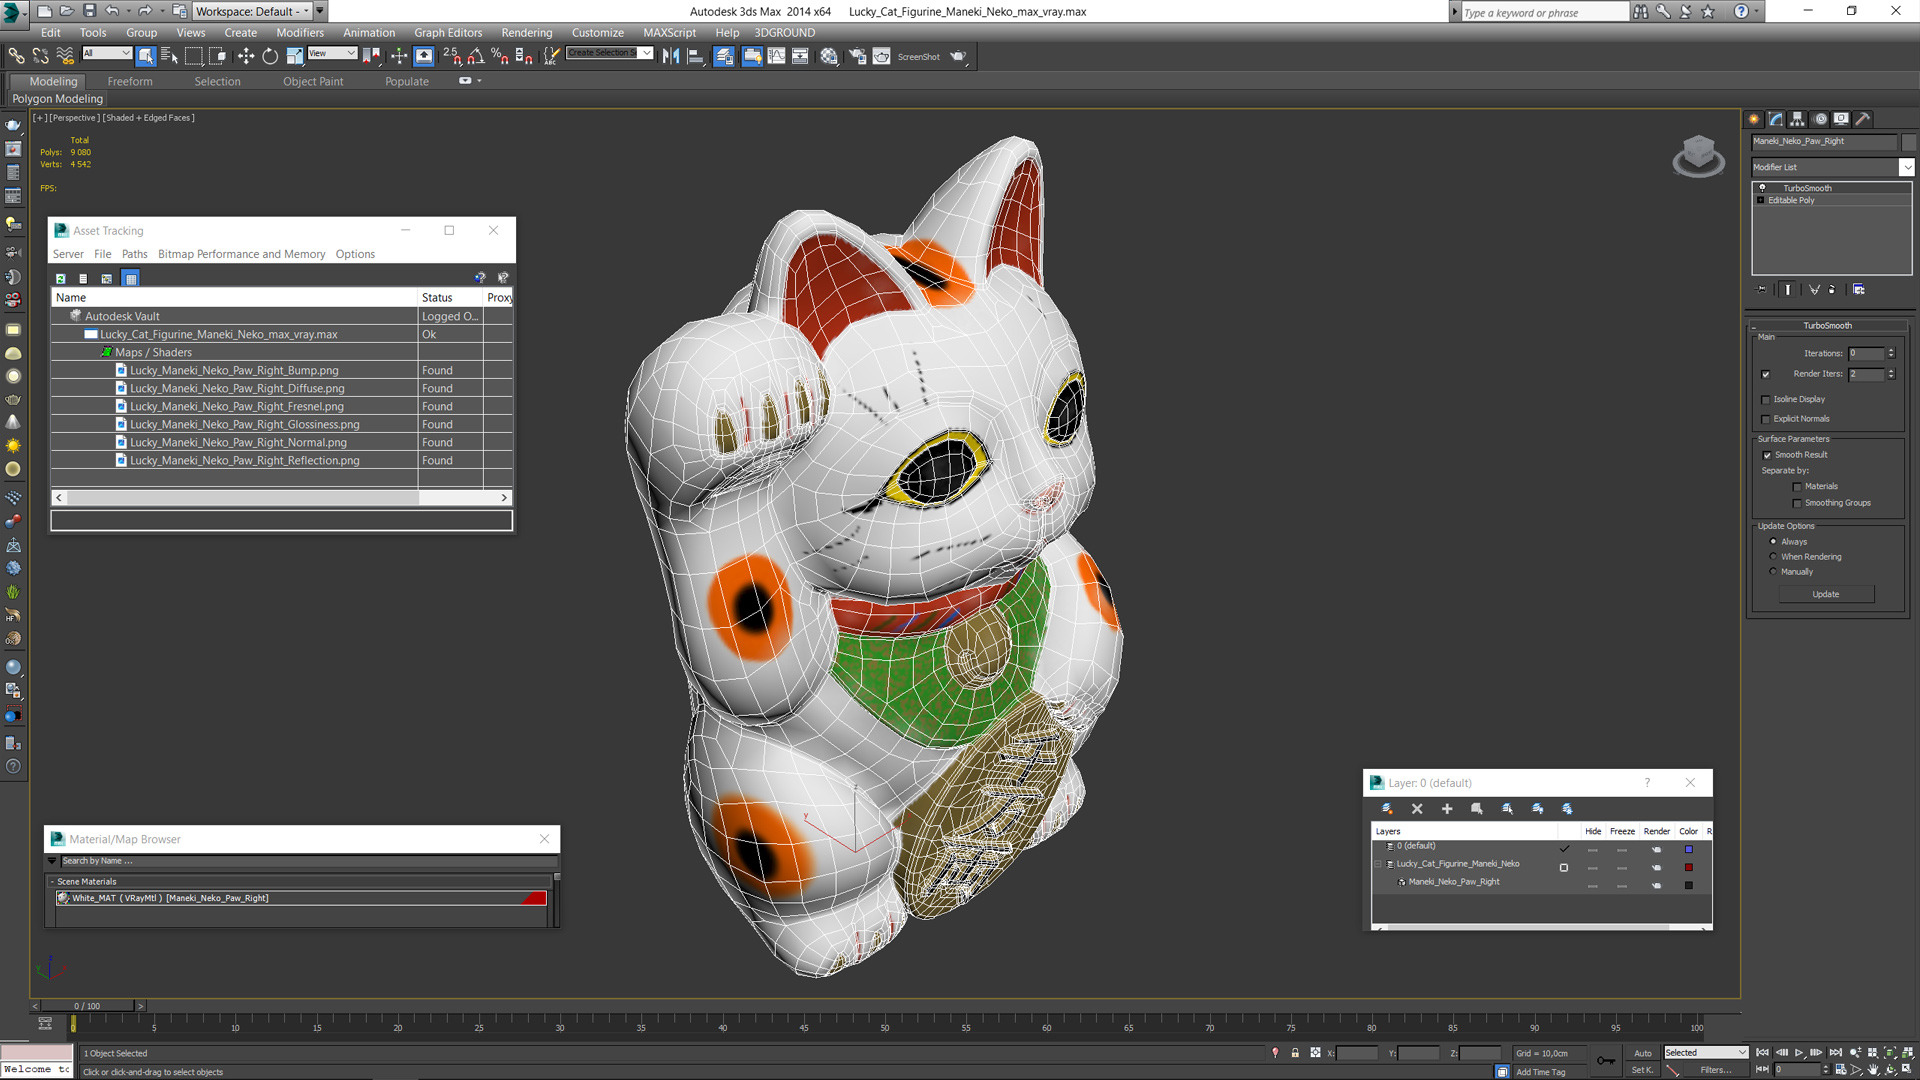Viewport: 1920px width, 1080px height.
Task: Open the Rendering menu
Action: (x=526, y=33)
